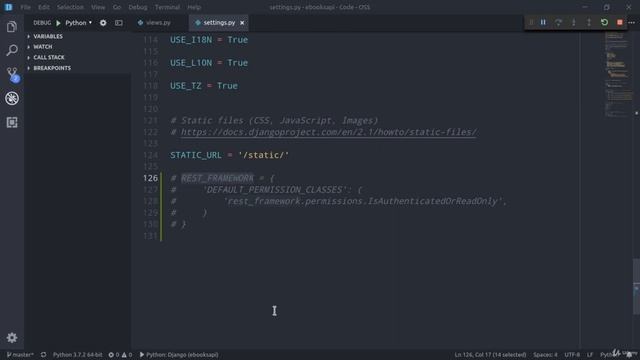Viewport: 640px width, 360px height.
Task: Expand the WATCH section
Action: pos(42,47)
